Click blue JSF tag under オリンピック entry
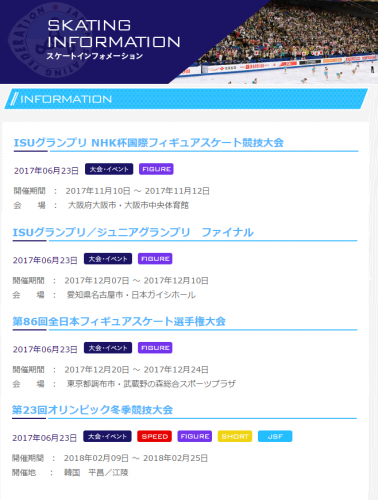Viewport: 378px width, 500px height. coord(275,436)
